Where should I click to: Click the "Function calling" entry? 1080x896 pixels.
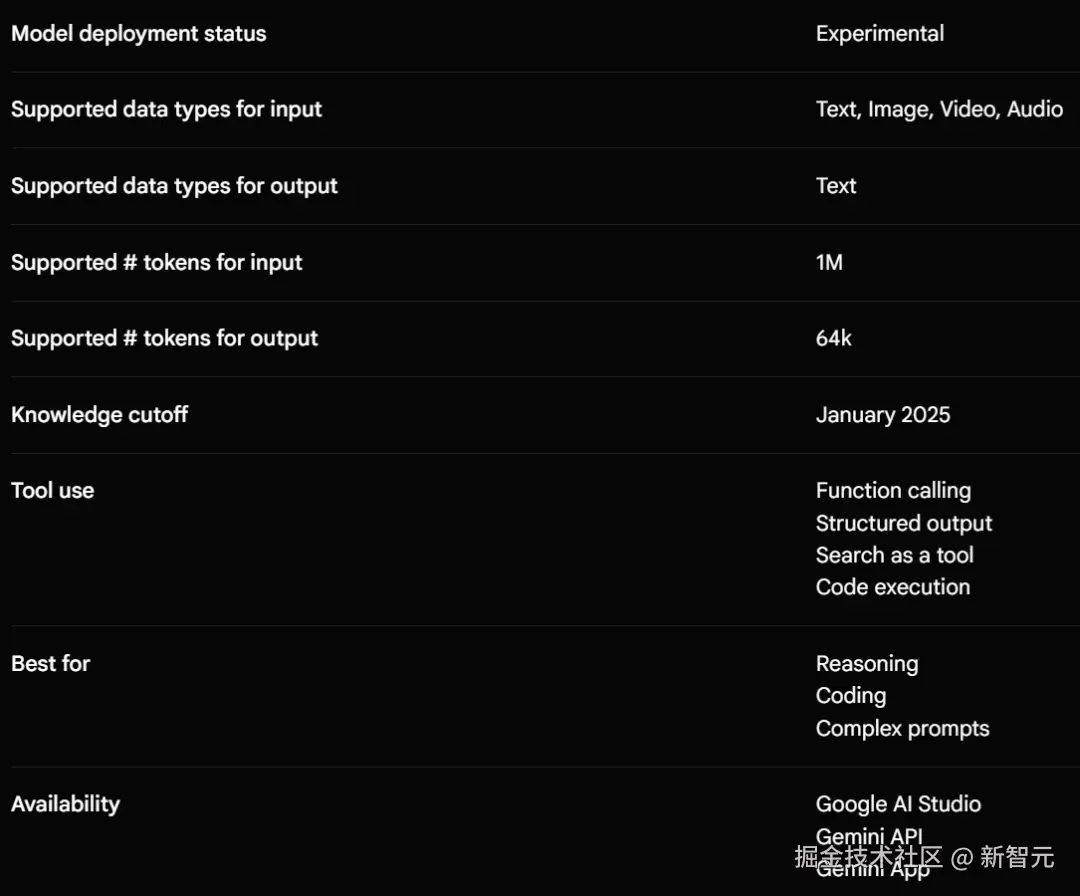(892, 491)
